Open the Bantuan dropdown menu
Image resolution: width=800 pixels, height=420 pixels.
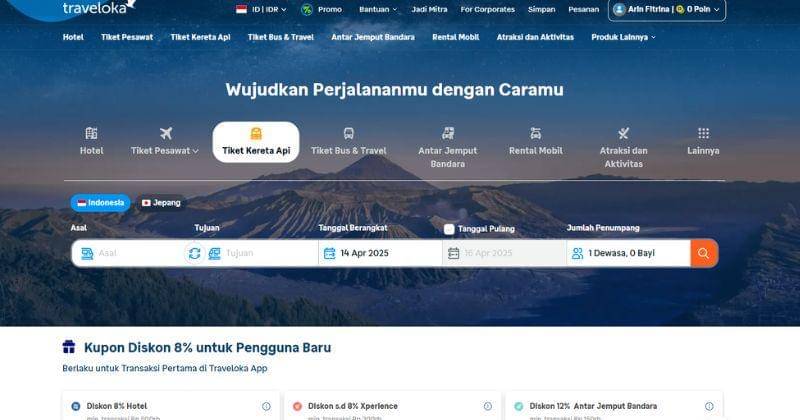coord(378,9)
